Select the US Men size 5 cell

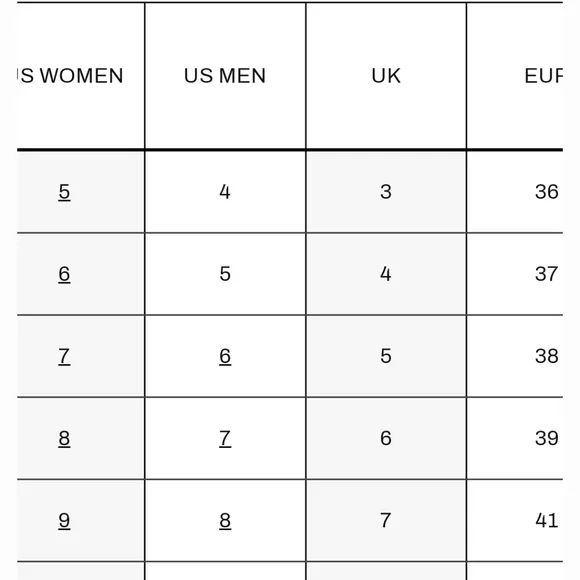[225, 274]
